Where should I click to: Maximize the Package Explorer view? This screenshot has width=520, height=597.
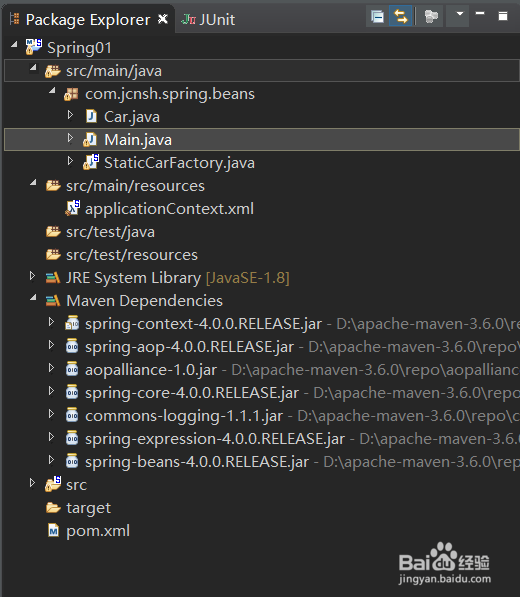click(503, 16)
